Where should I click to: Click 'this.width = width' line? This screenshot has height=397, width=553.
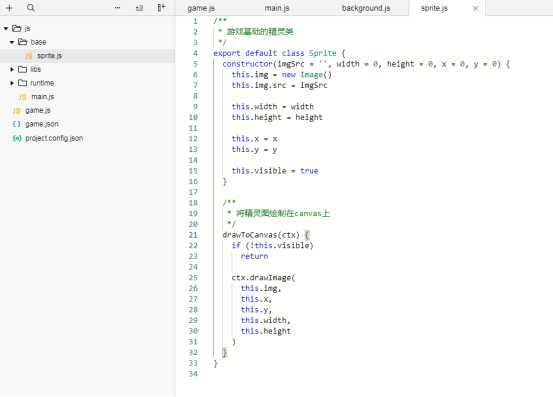click(x=273, y=107)
